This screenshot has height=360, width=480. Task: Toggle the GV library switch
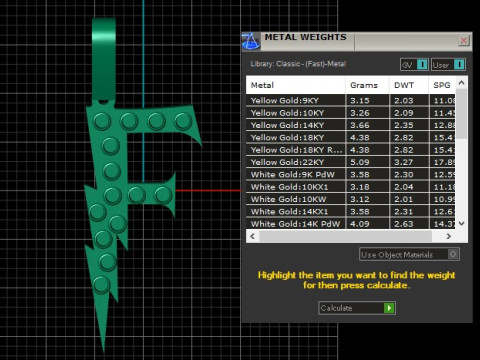[414, 65]
